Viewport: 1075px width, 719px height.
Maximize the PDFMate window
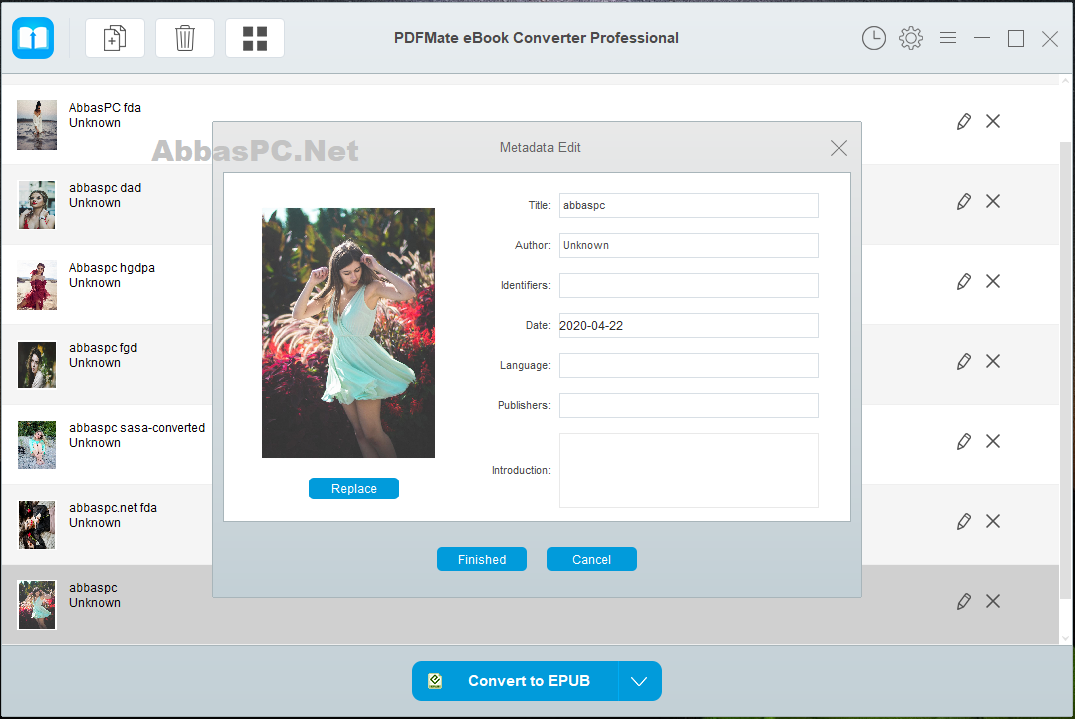point(1016,38)
